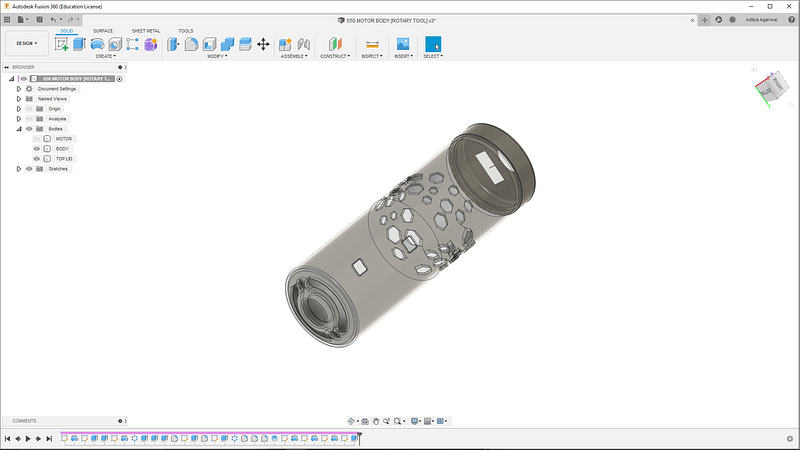Expand Named Views node

[19, 99]
